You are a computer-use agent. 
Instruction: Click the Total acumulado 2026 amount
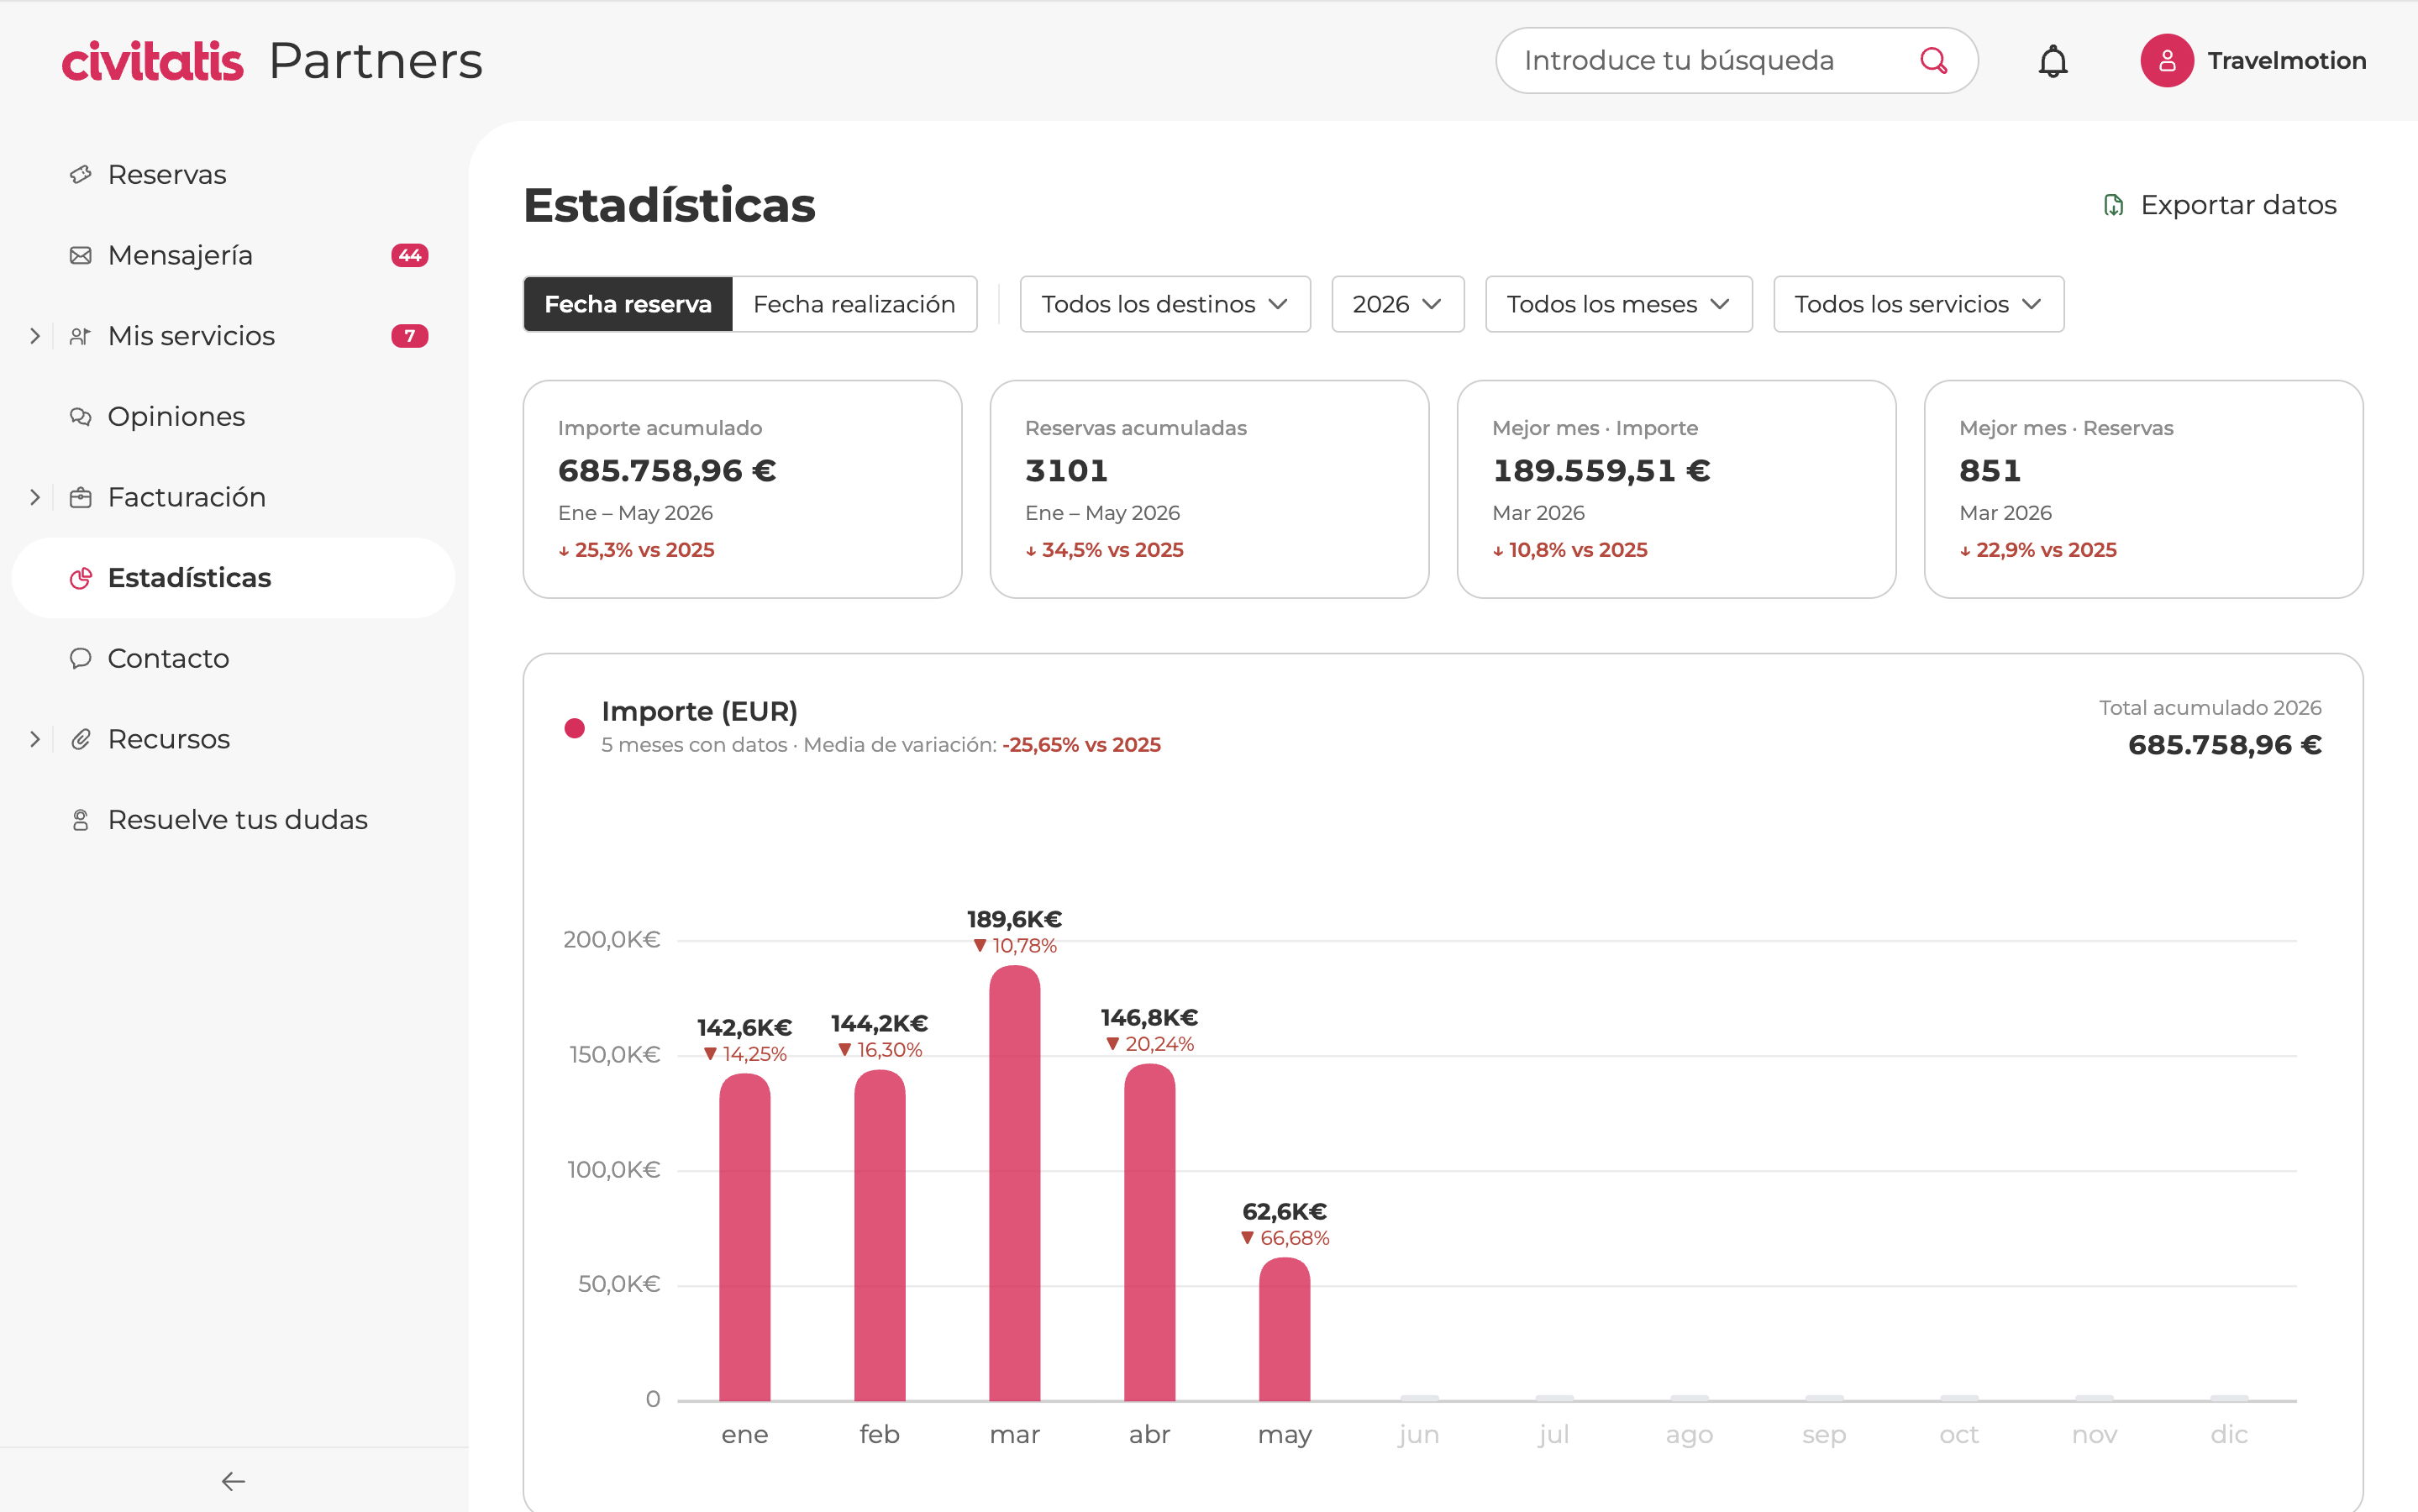point(2224,745)
